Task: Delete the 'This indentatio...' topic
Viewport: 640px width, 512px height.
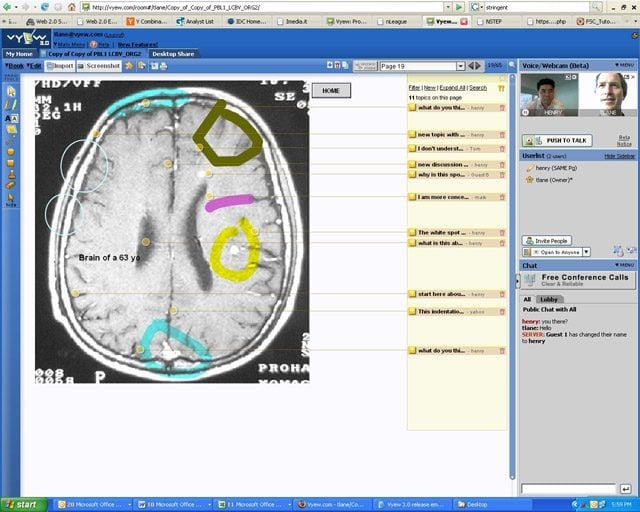Action: tap(502, 312)
